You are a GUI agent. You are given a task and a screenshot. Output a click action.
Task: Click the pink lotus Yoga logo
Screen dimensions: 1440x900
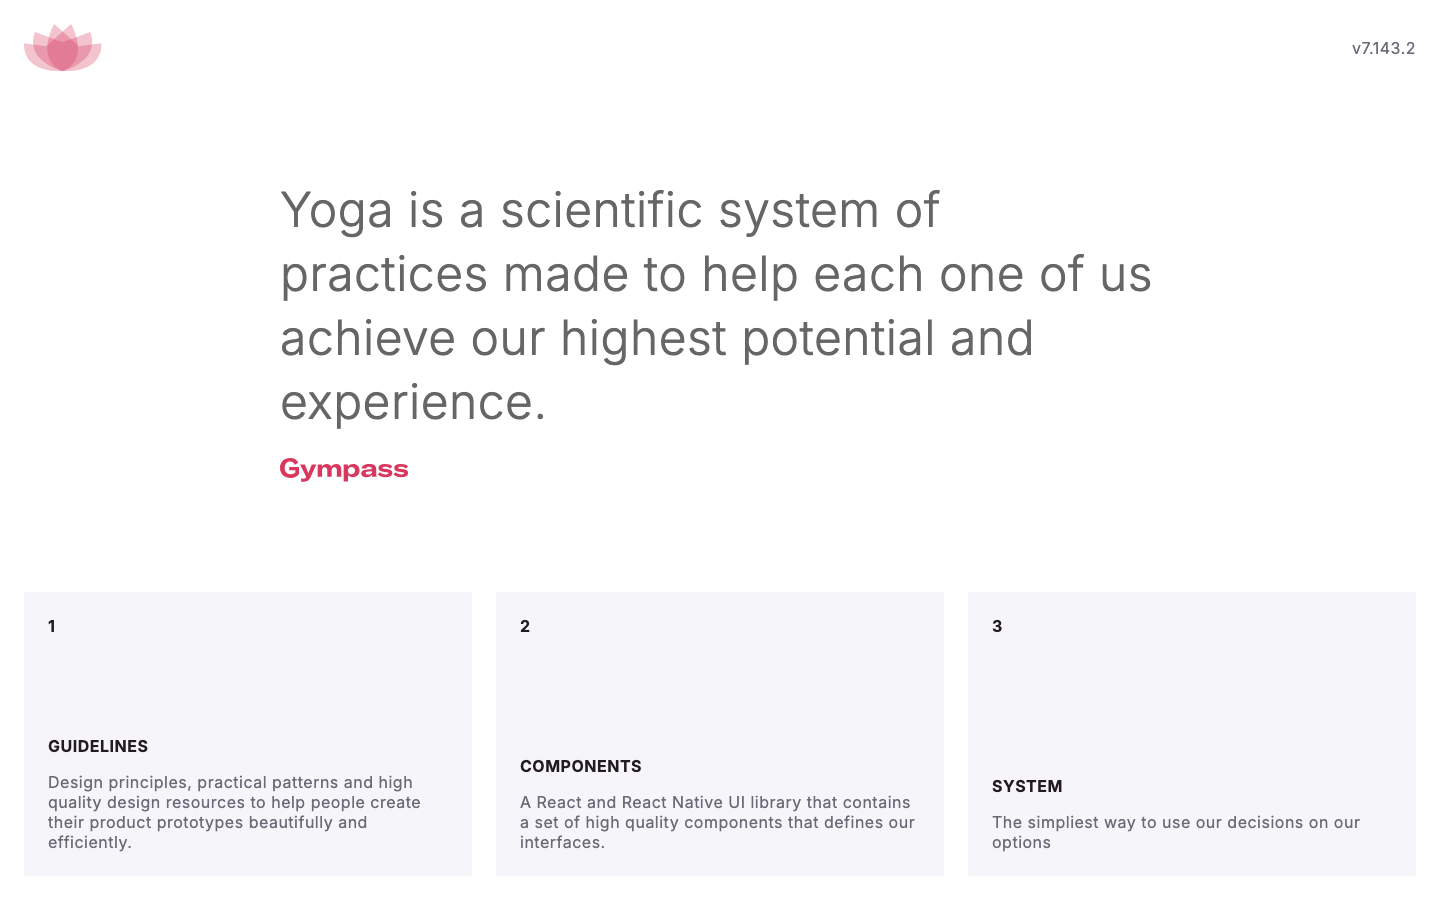(x=63, y=48)
